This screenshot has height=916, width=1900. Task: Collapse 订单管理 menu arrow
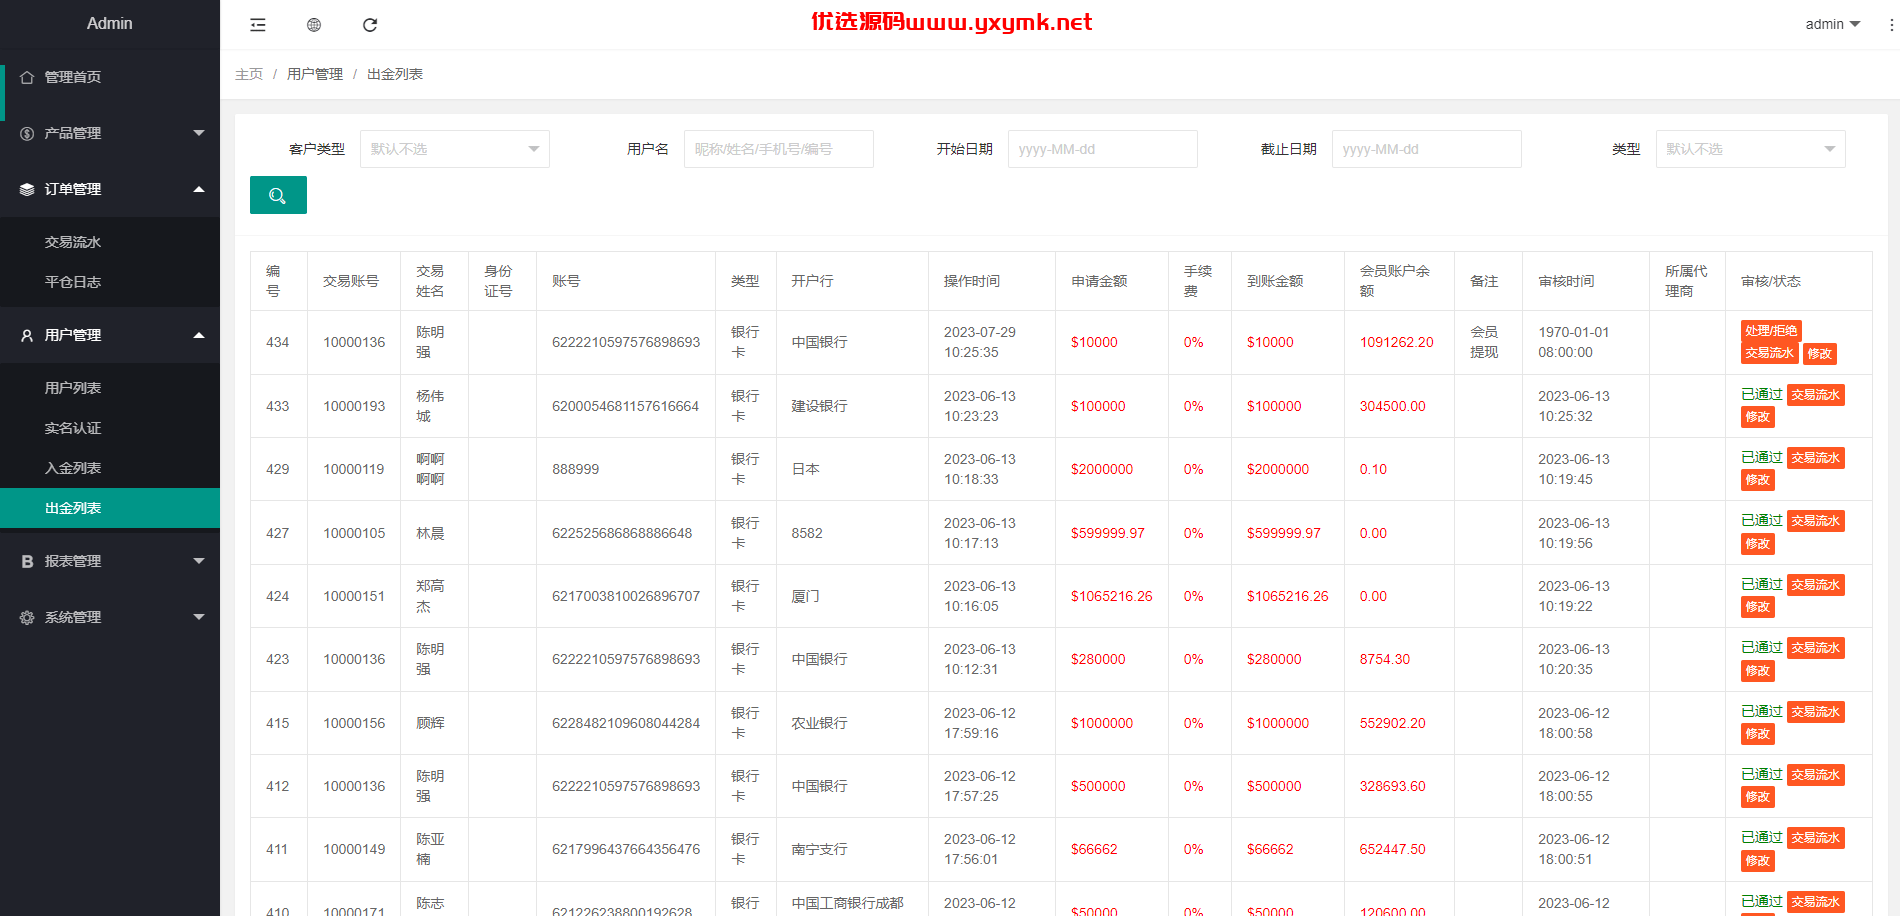tap(199, 189)
